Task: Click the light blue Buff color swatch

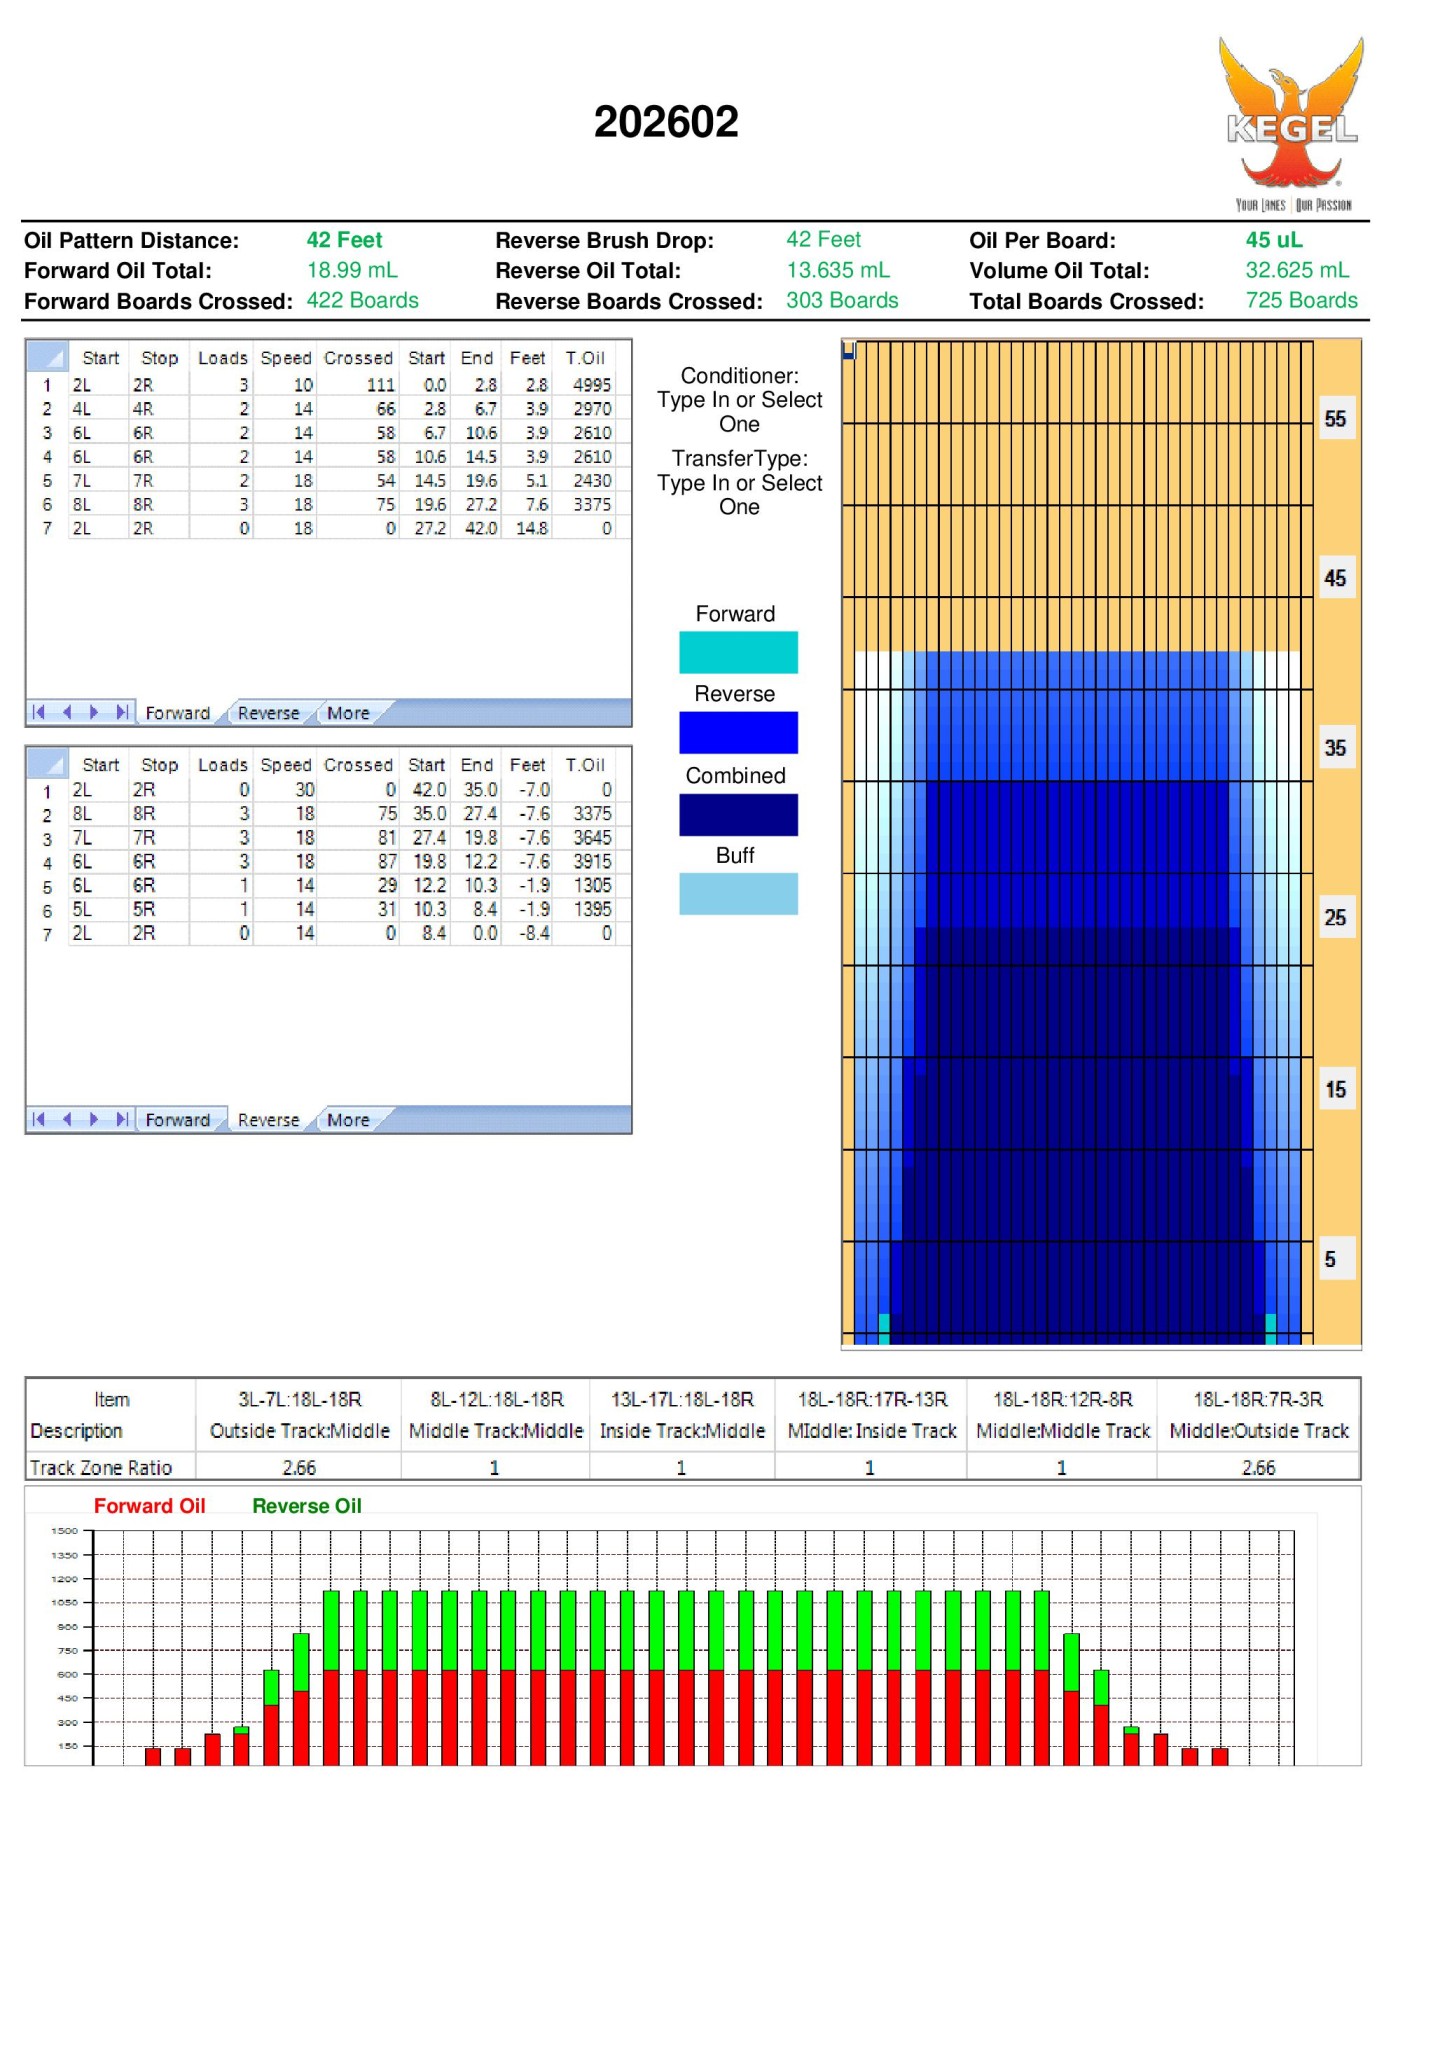Action: point(738,893)
